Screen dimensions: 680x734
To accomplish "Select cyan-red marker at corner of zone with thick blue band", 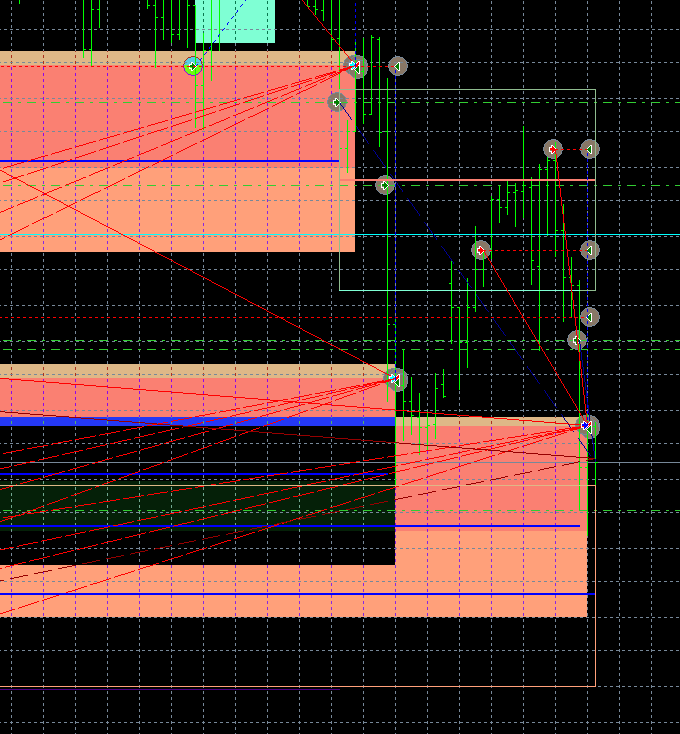I will pyautogui.click(x=395, y=379).
